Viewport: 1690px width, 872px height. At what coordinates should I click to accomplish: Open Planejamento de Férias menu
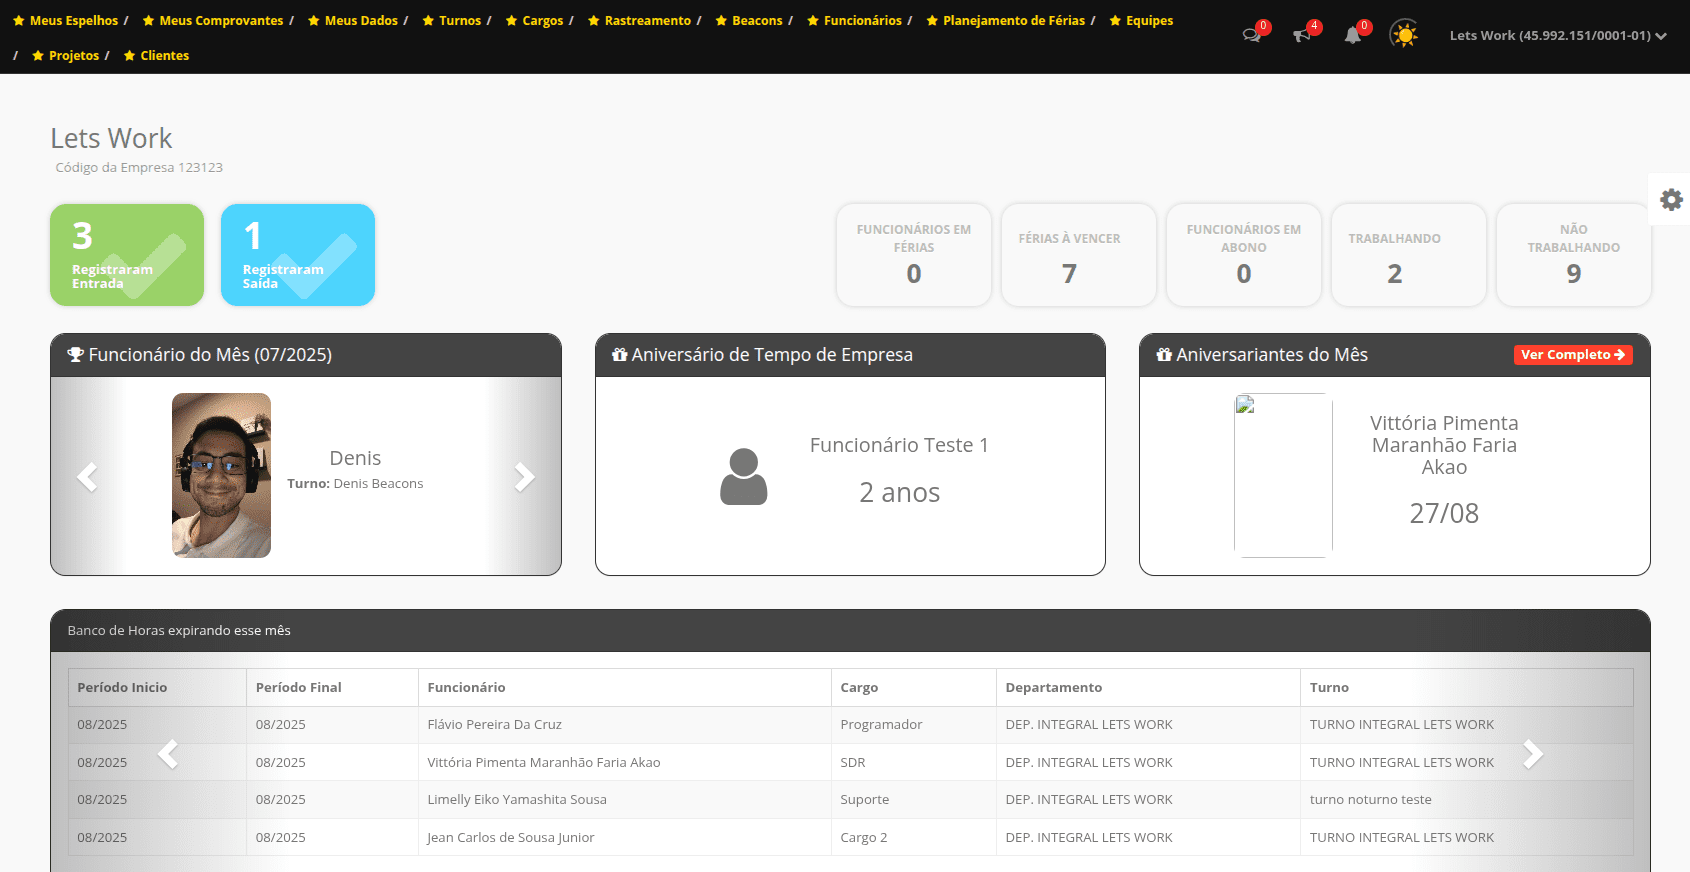1006,20
